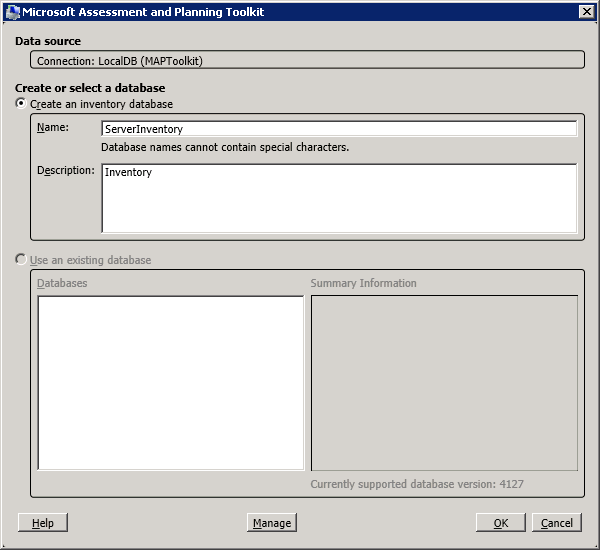Click the 'Description:' label
This screenshot has height=550, width=600.
pyautogui.click(x=65, y=170)
